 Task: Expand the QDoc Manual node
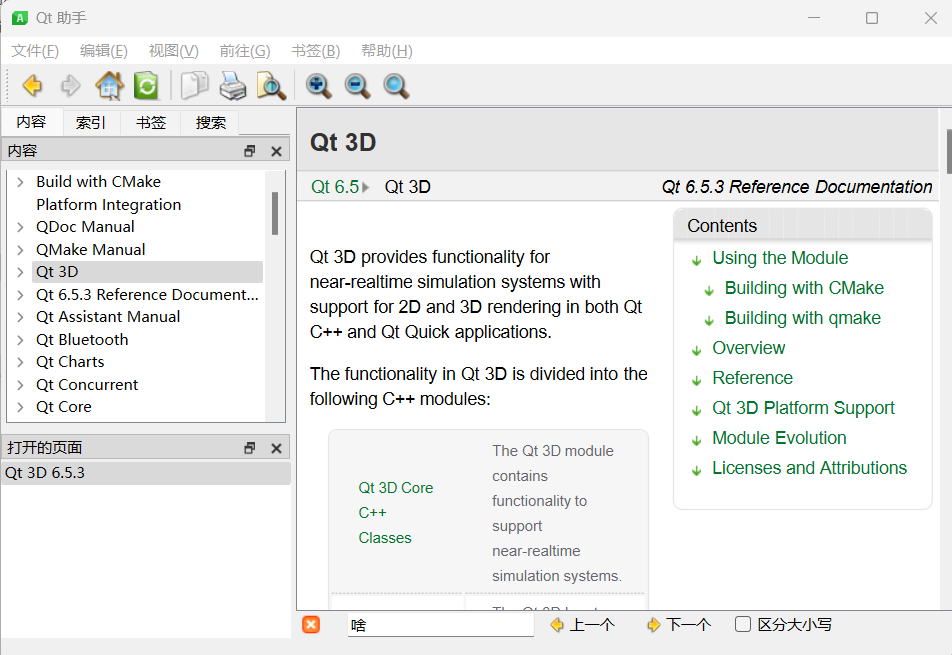pos(21,227)
